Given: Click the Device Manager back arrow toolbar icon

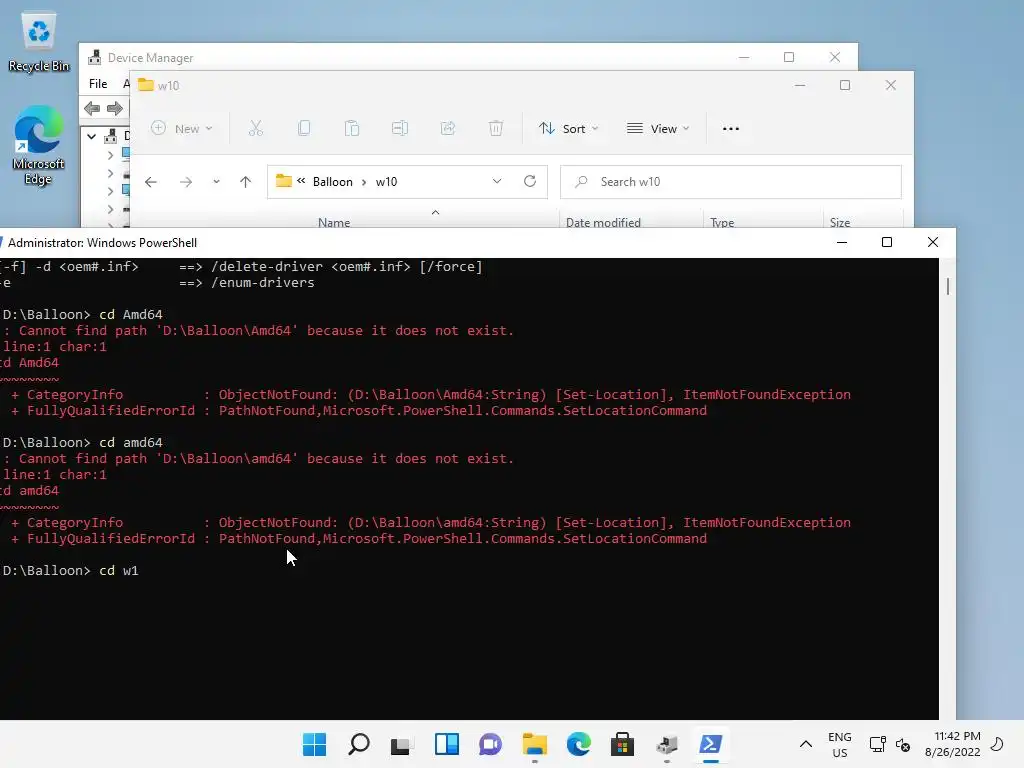Looking at the screenshot, I should (x=92, y=108).
